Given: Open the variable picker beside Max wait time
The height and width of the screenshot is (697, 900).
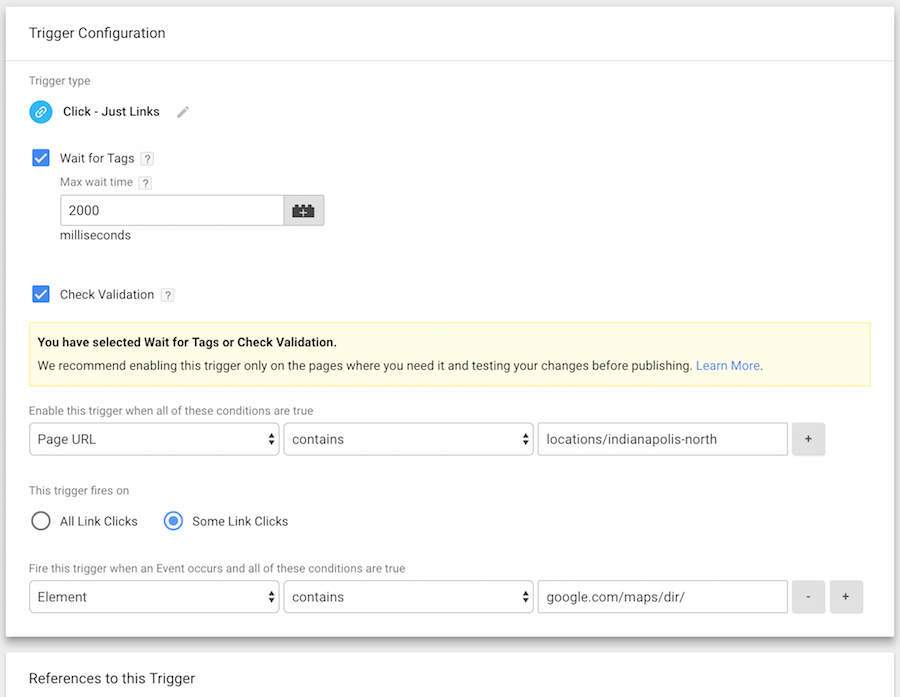Looking at the screenshot, I should (303, 210).
